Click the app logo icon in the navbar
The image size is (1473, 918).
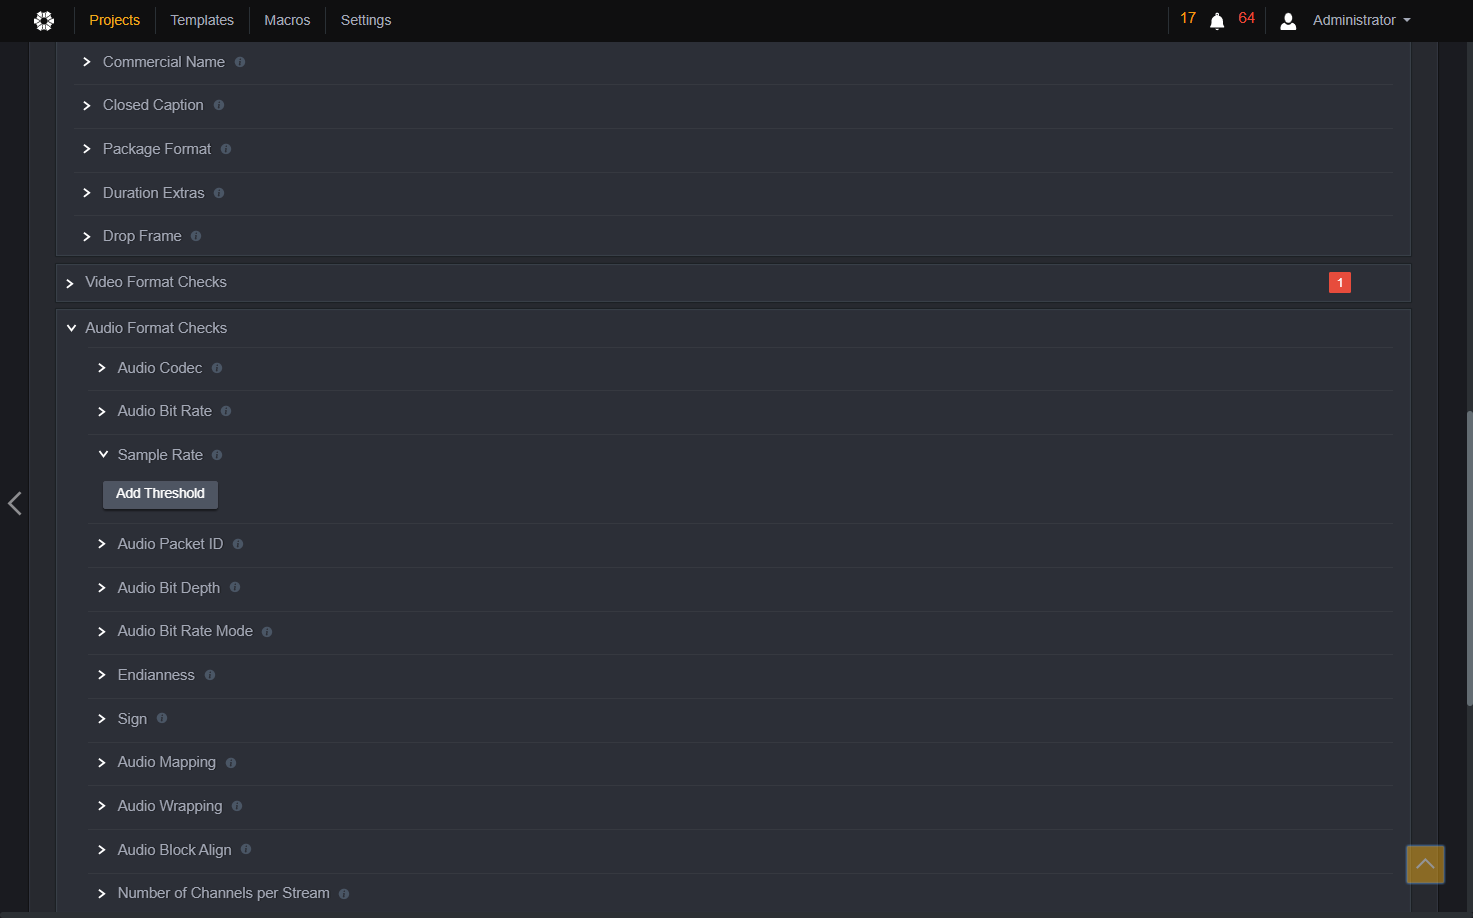click(44, 20)
